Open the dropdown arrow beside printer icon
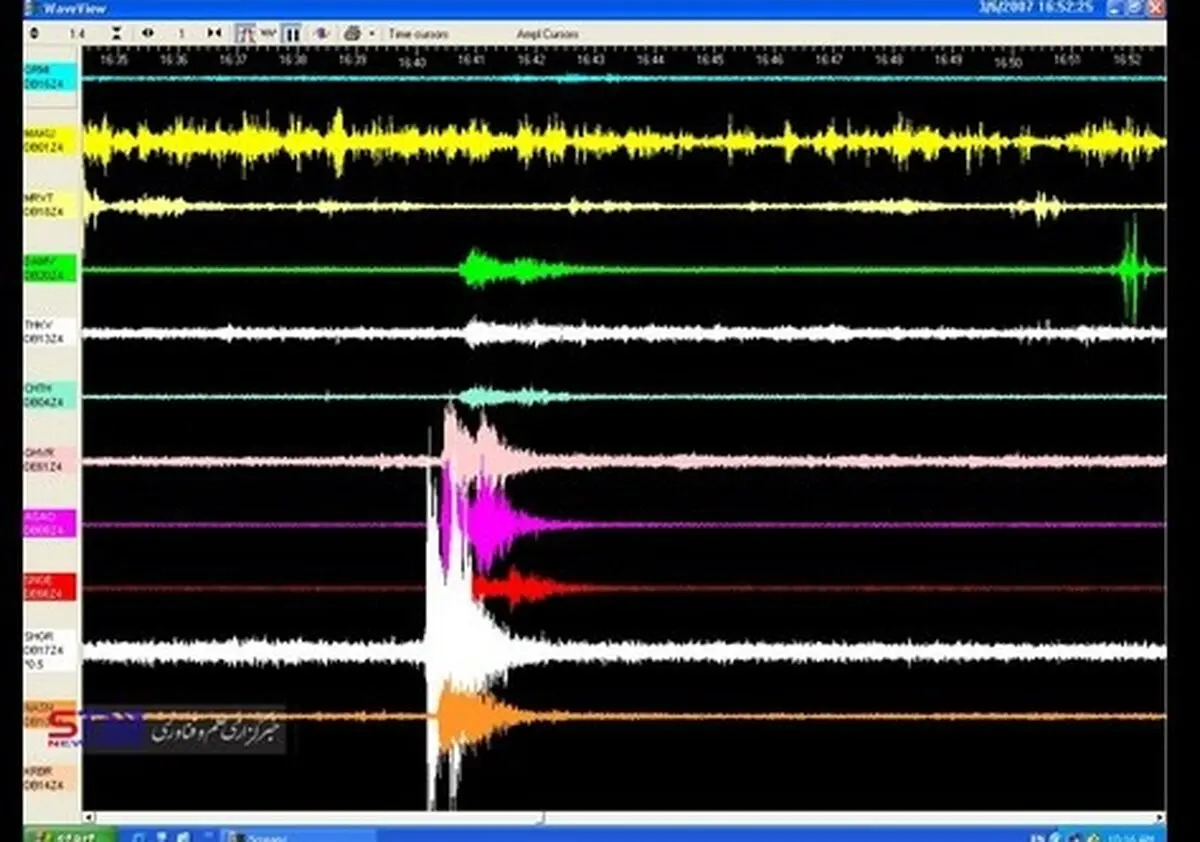1200x842 pixels. pyautogui.click(x=371, y=33)
